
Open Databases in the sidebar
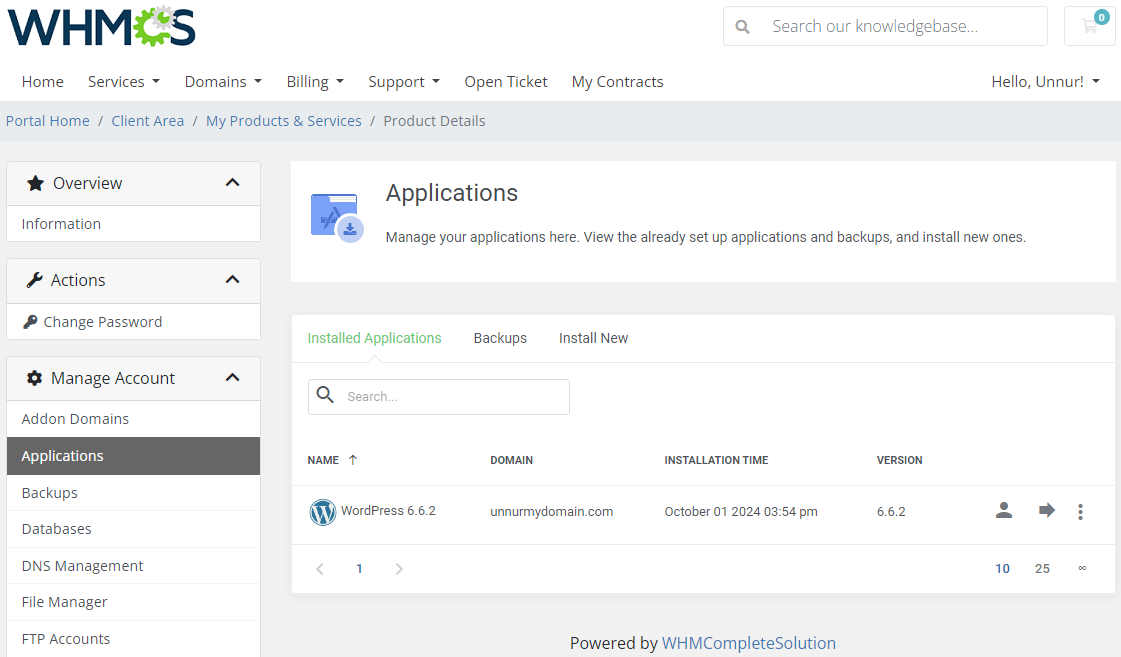coord(134,529)
